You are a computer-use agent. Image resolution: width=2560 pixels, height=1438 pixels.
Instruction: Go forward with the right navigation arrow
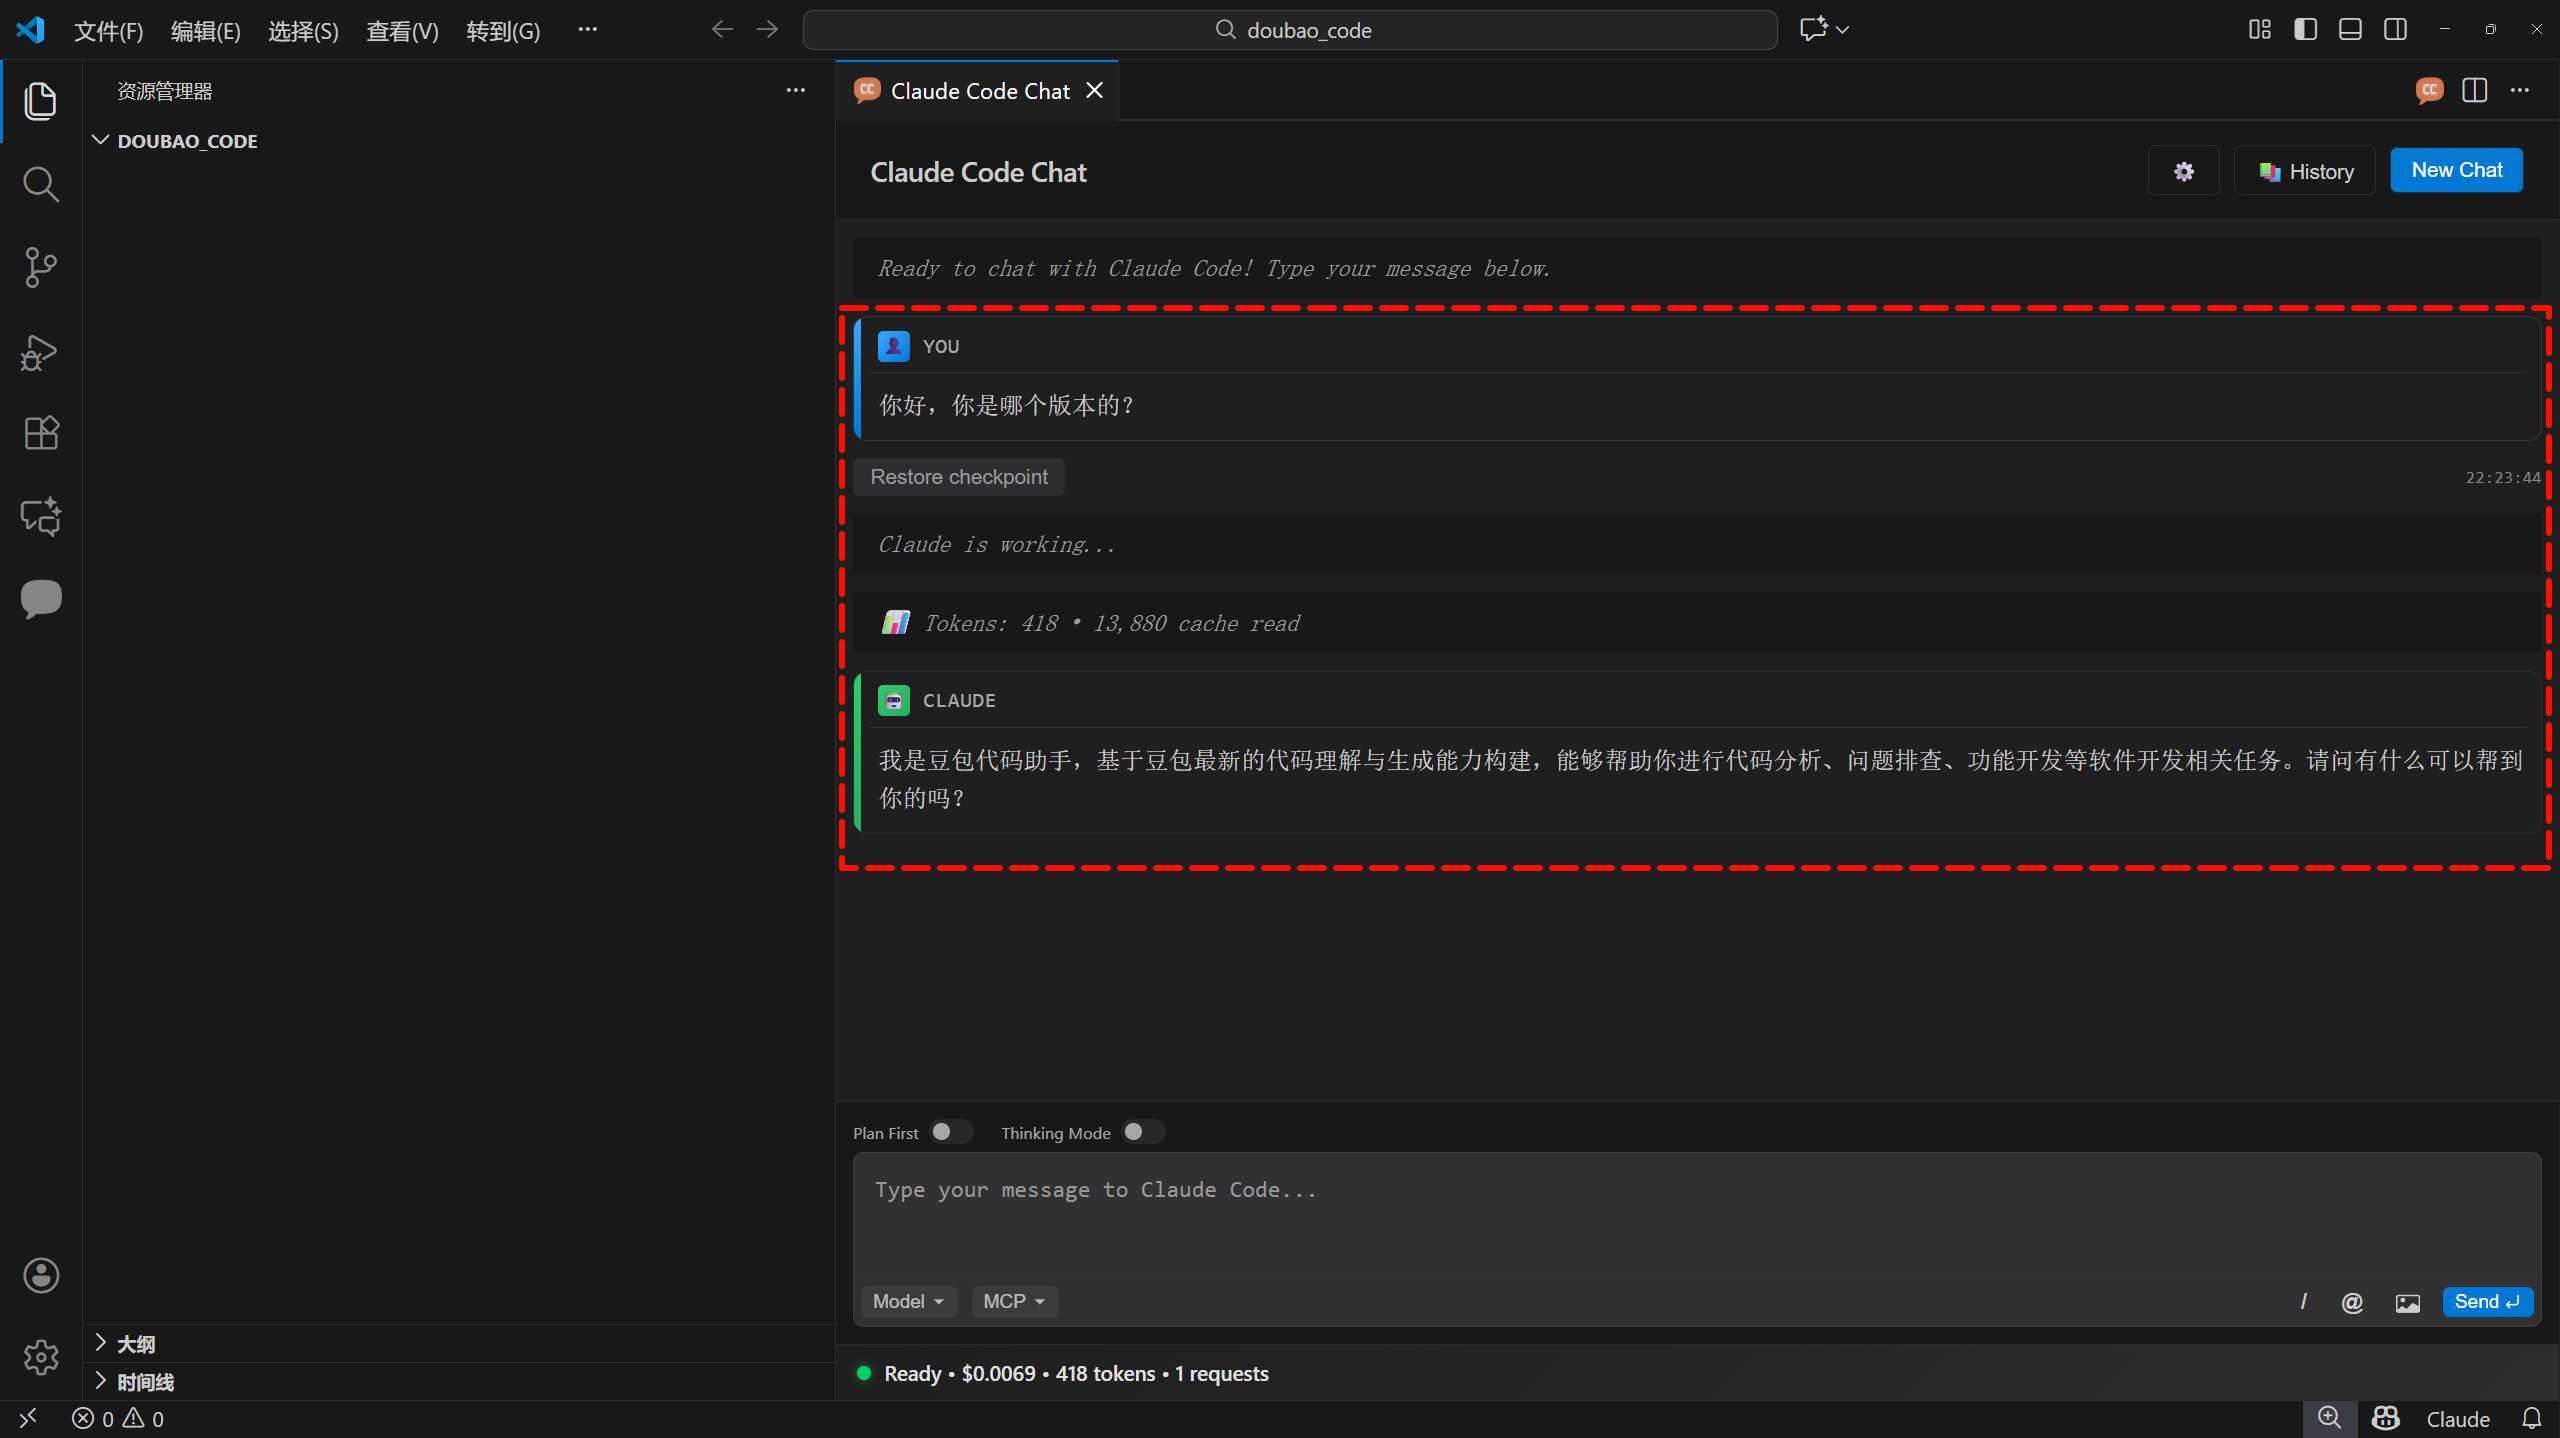coord(767,30)
